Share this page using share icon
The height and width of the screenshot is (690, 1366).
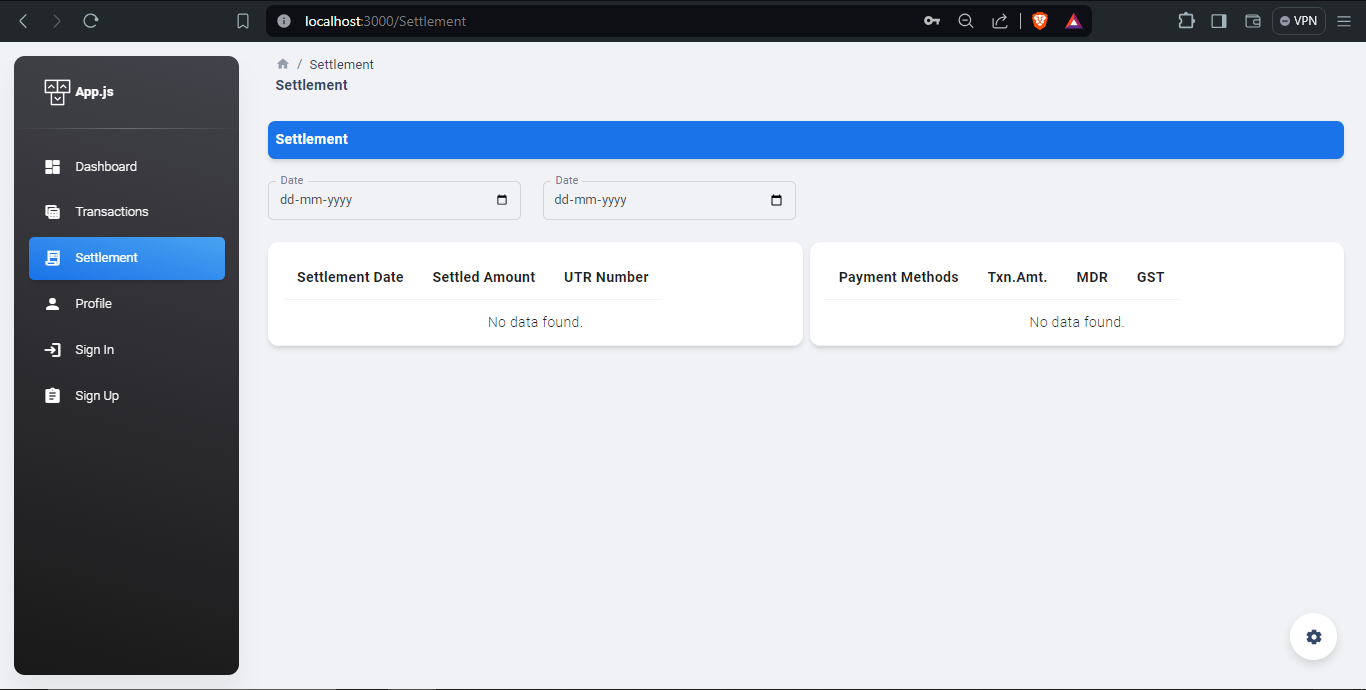(1000, 21)
